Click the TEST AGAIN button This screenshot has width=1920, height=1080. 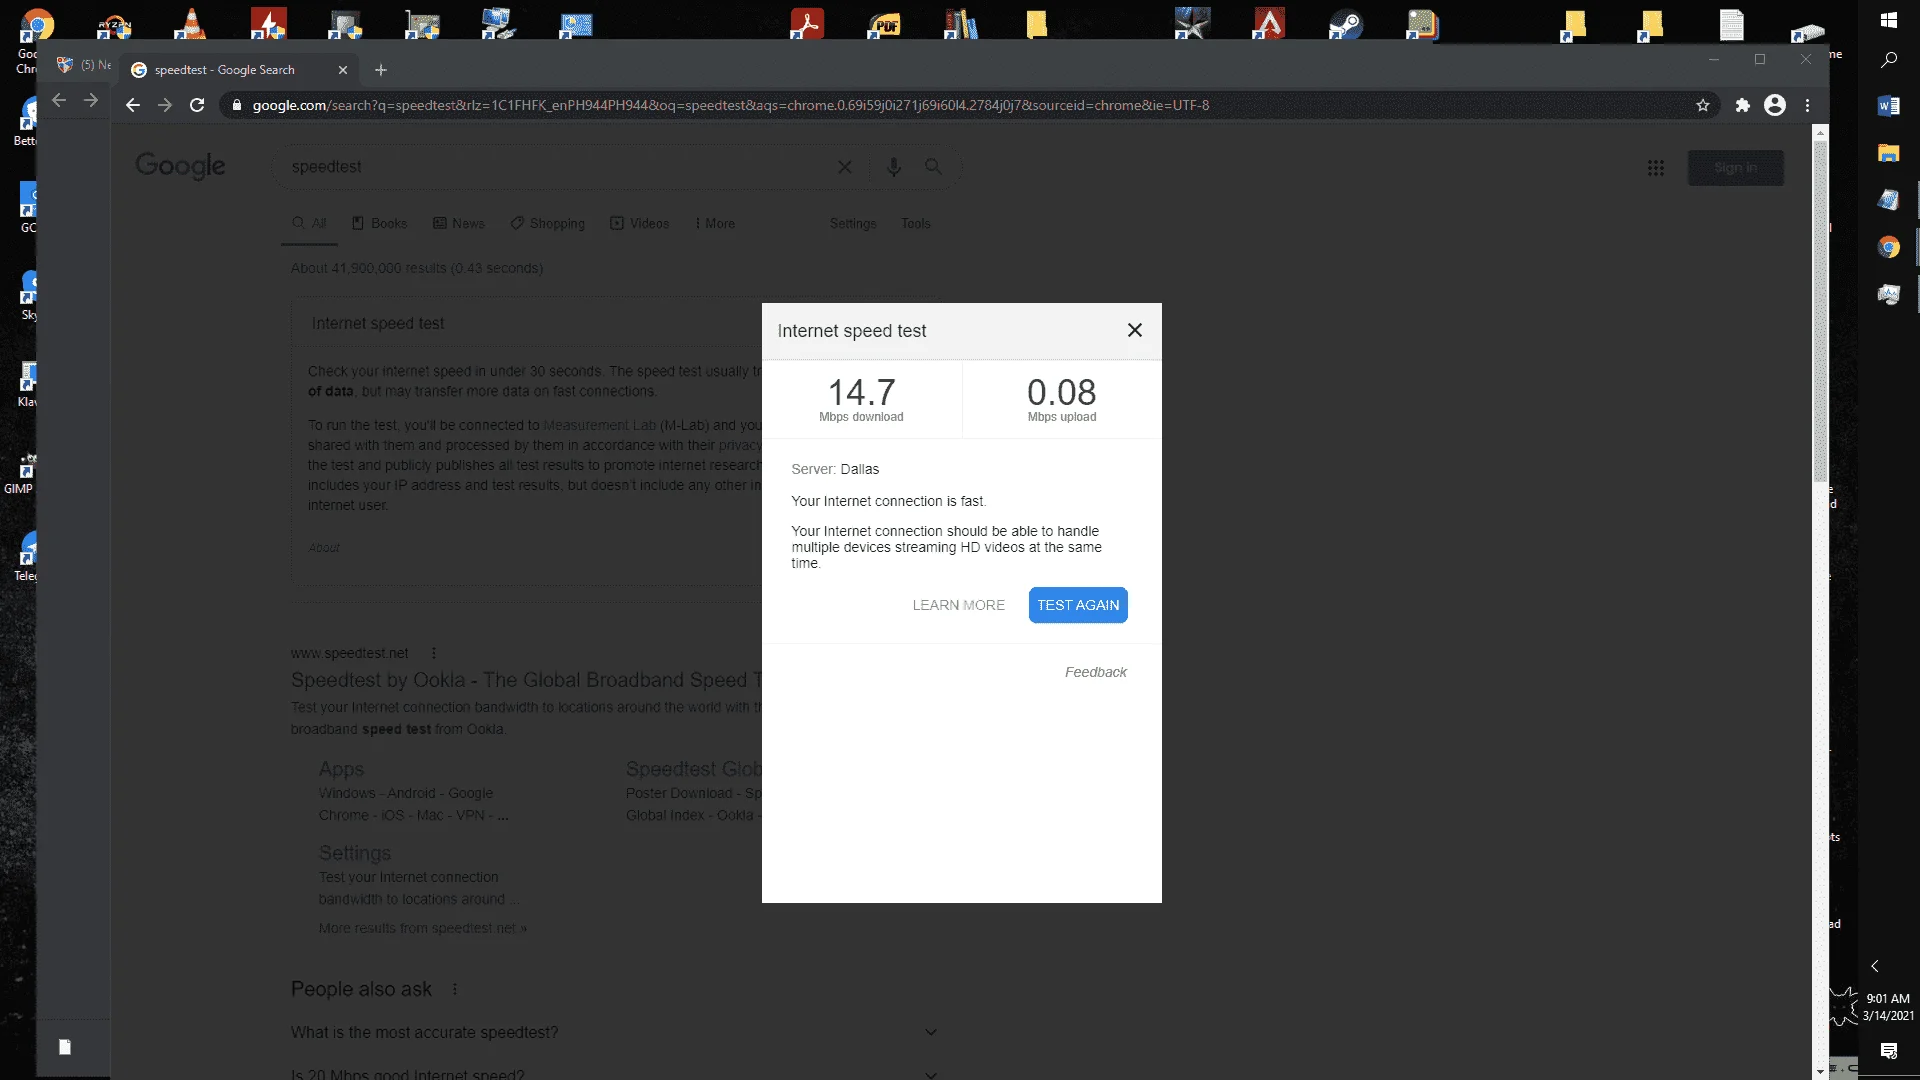click(x=1078, y=605)
